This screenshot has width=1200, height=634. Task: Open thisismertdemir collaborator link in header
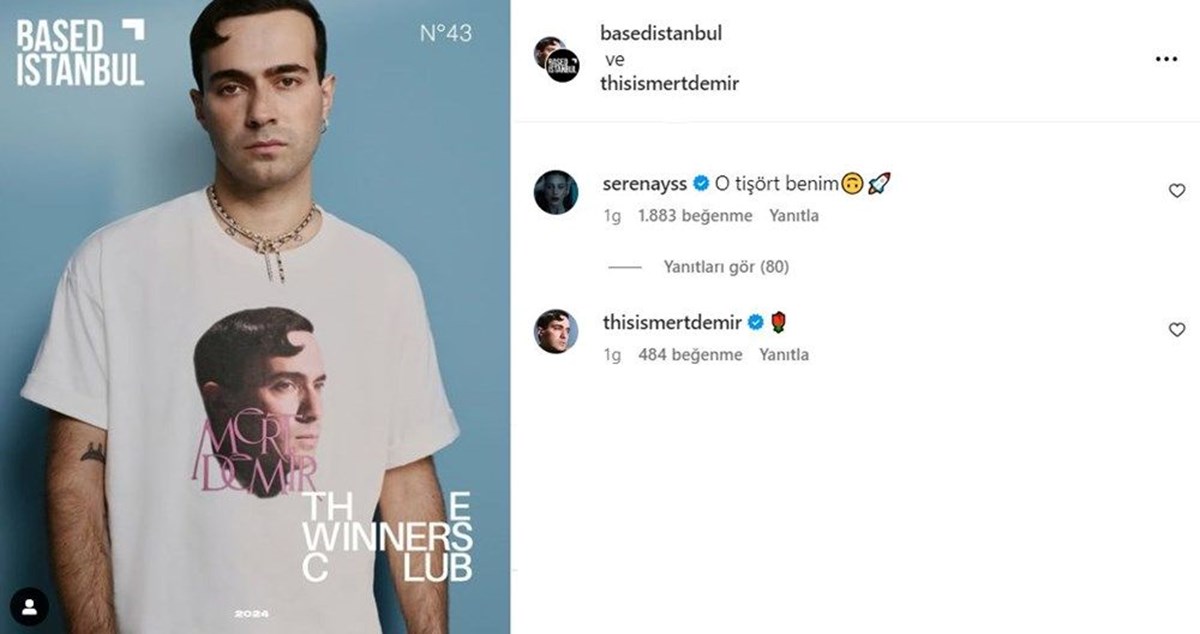(669, 83)
